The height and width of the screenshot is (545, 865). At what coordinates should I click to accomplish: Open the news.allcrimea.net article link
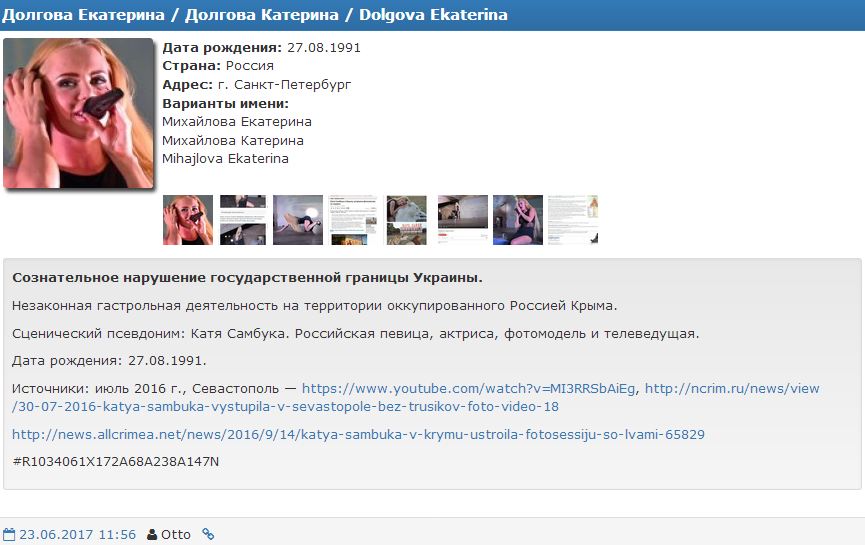(x=358, y=434)
